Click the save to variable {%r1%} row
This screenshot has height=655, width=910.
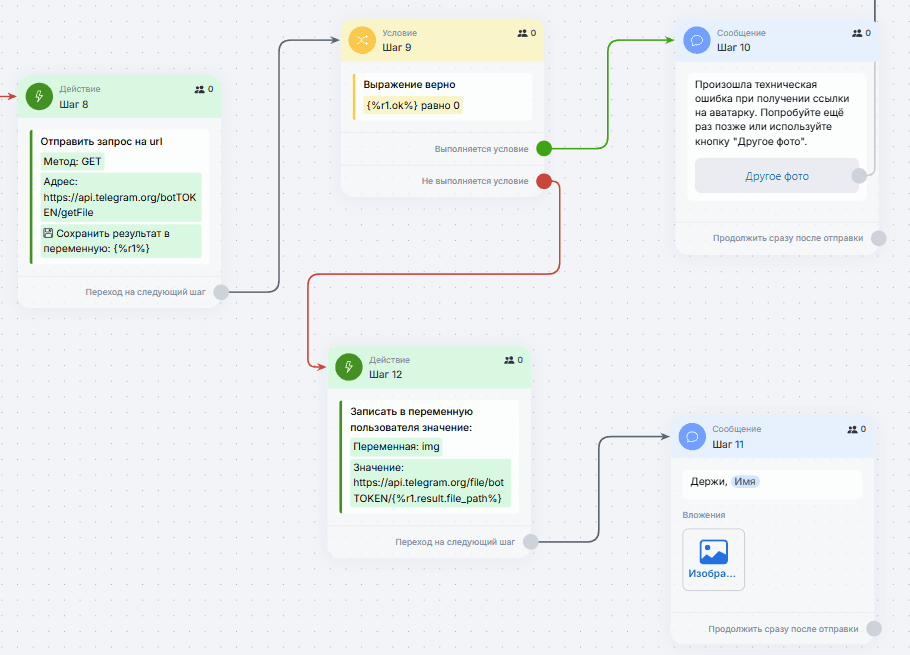(x=121, y=241)
